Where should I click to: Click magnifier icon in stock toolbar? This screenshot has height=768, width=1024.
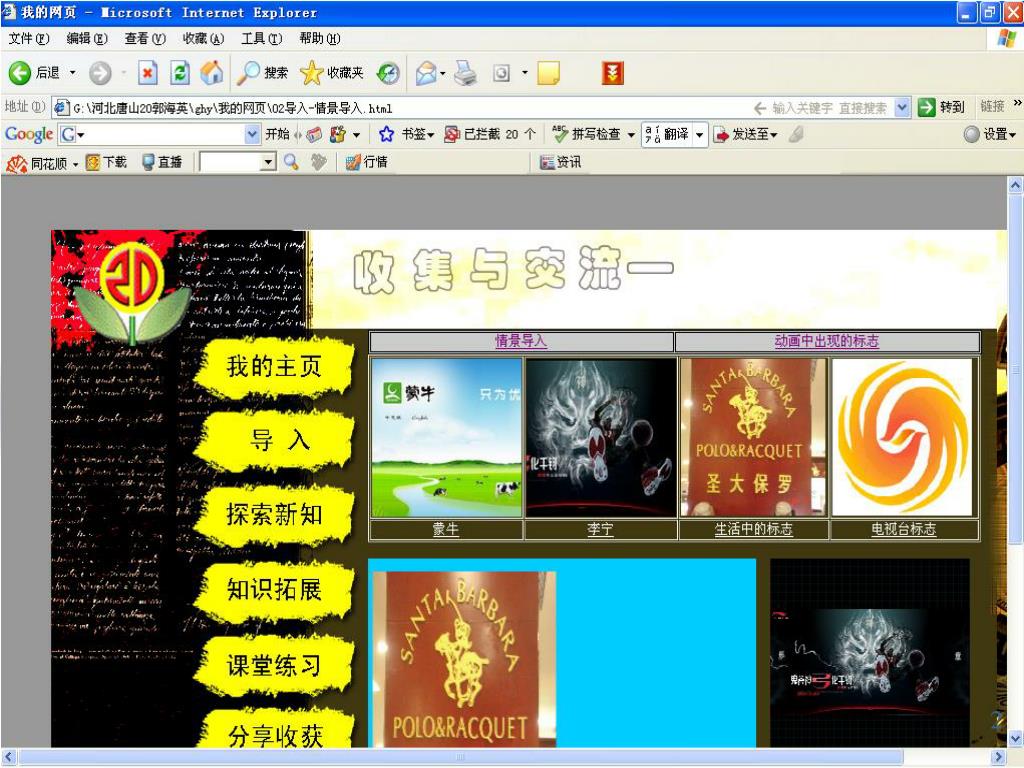click(291, 162)
